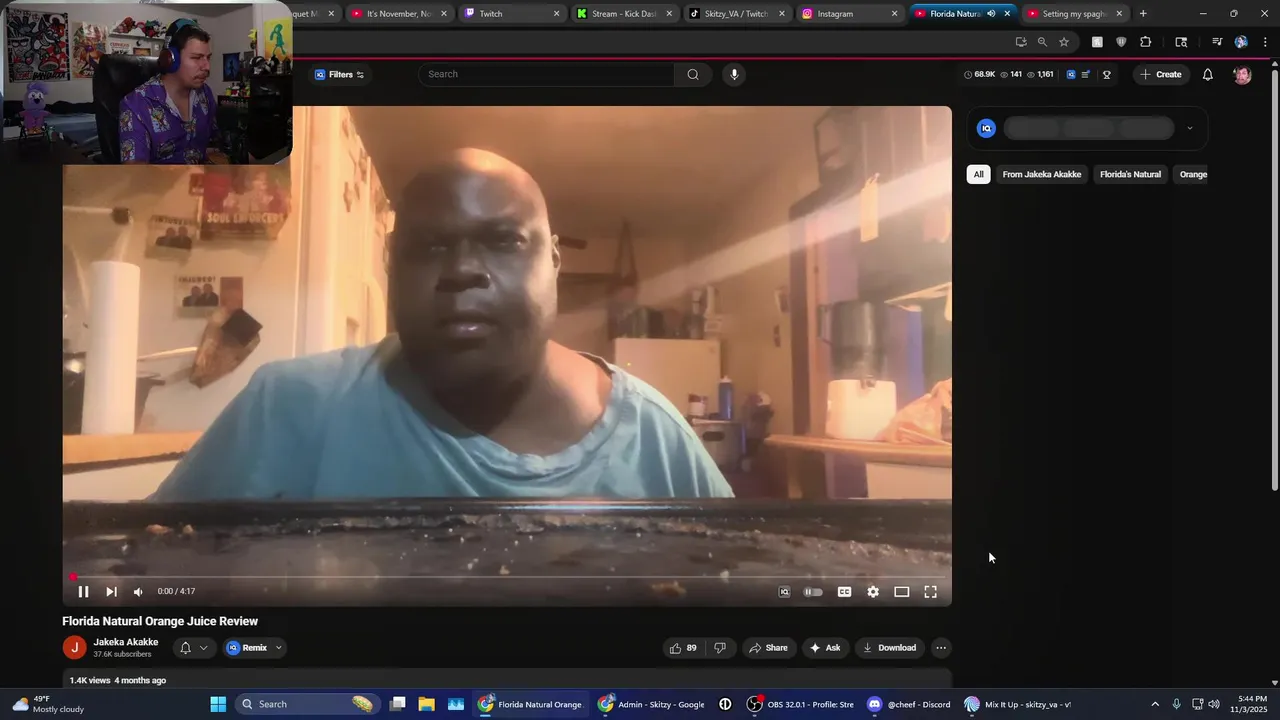Toggle closed captions (CC) in the player
1280x720 pixels.
tap(844, 592)
